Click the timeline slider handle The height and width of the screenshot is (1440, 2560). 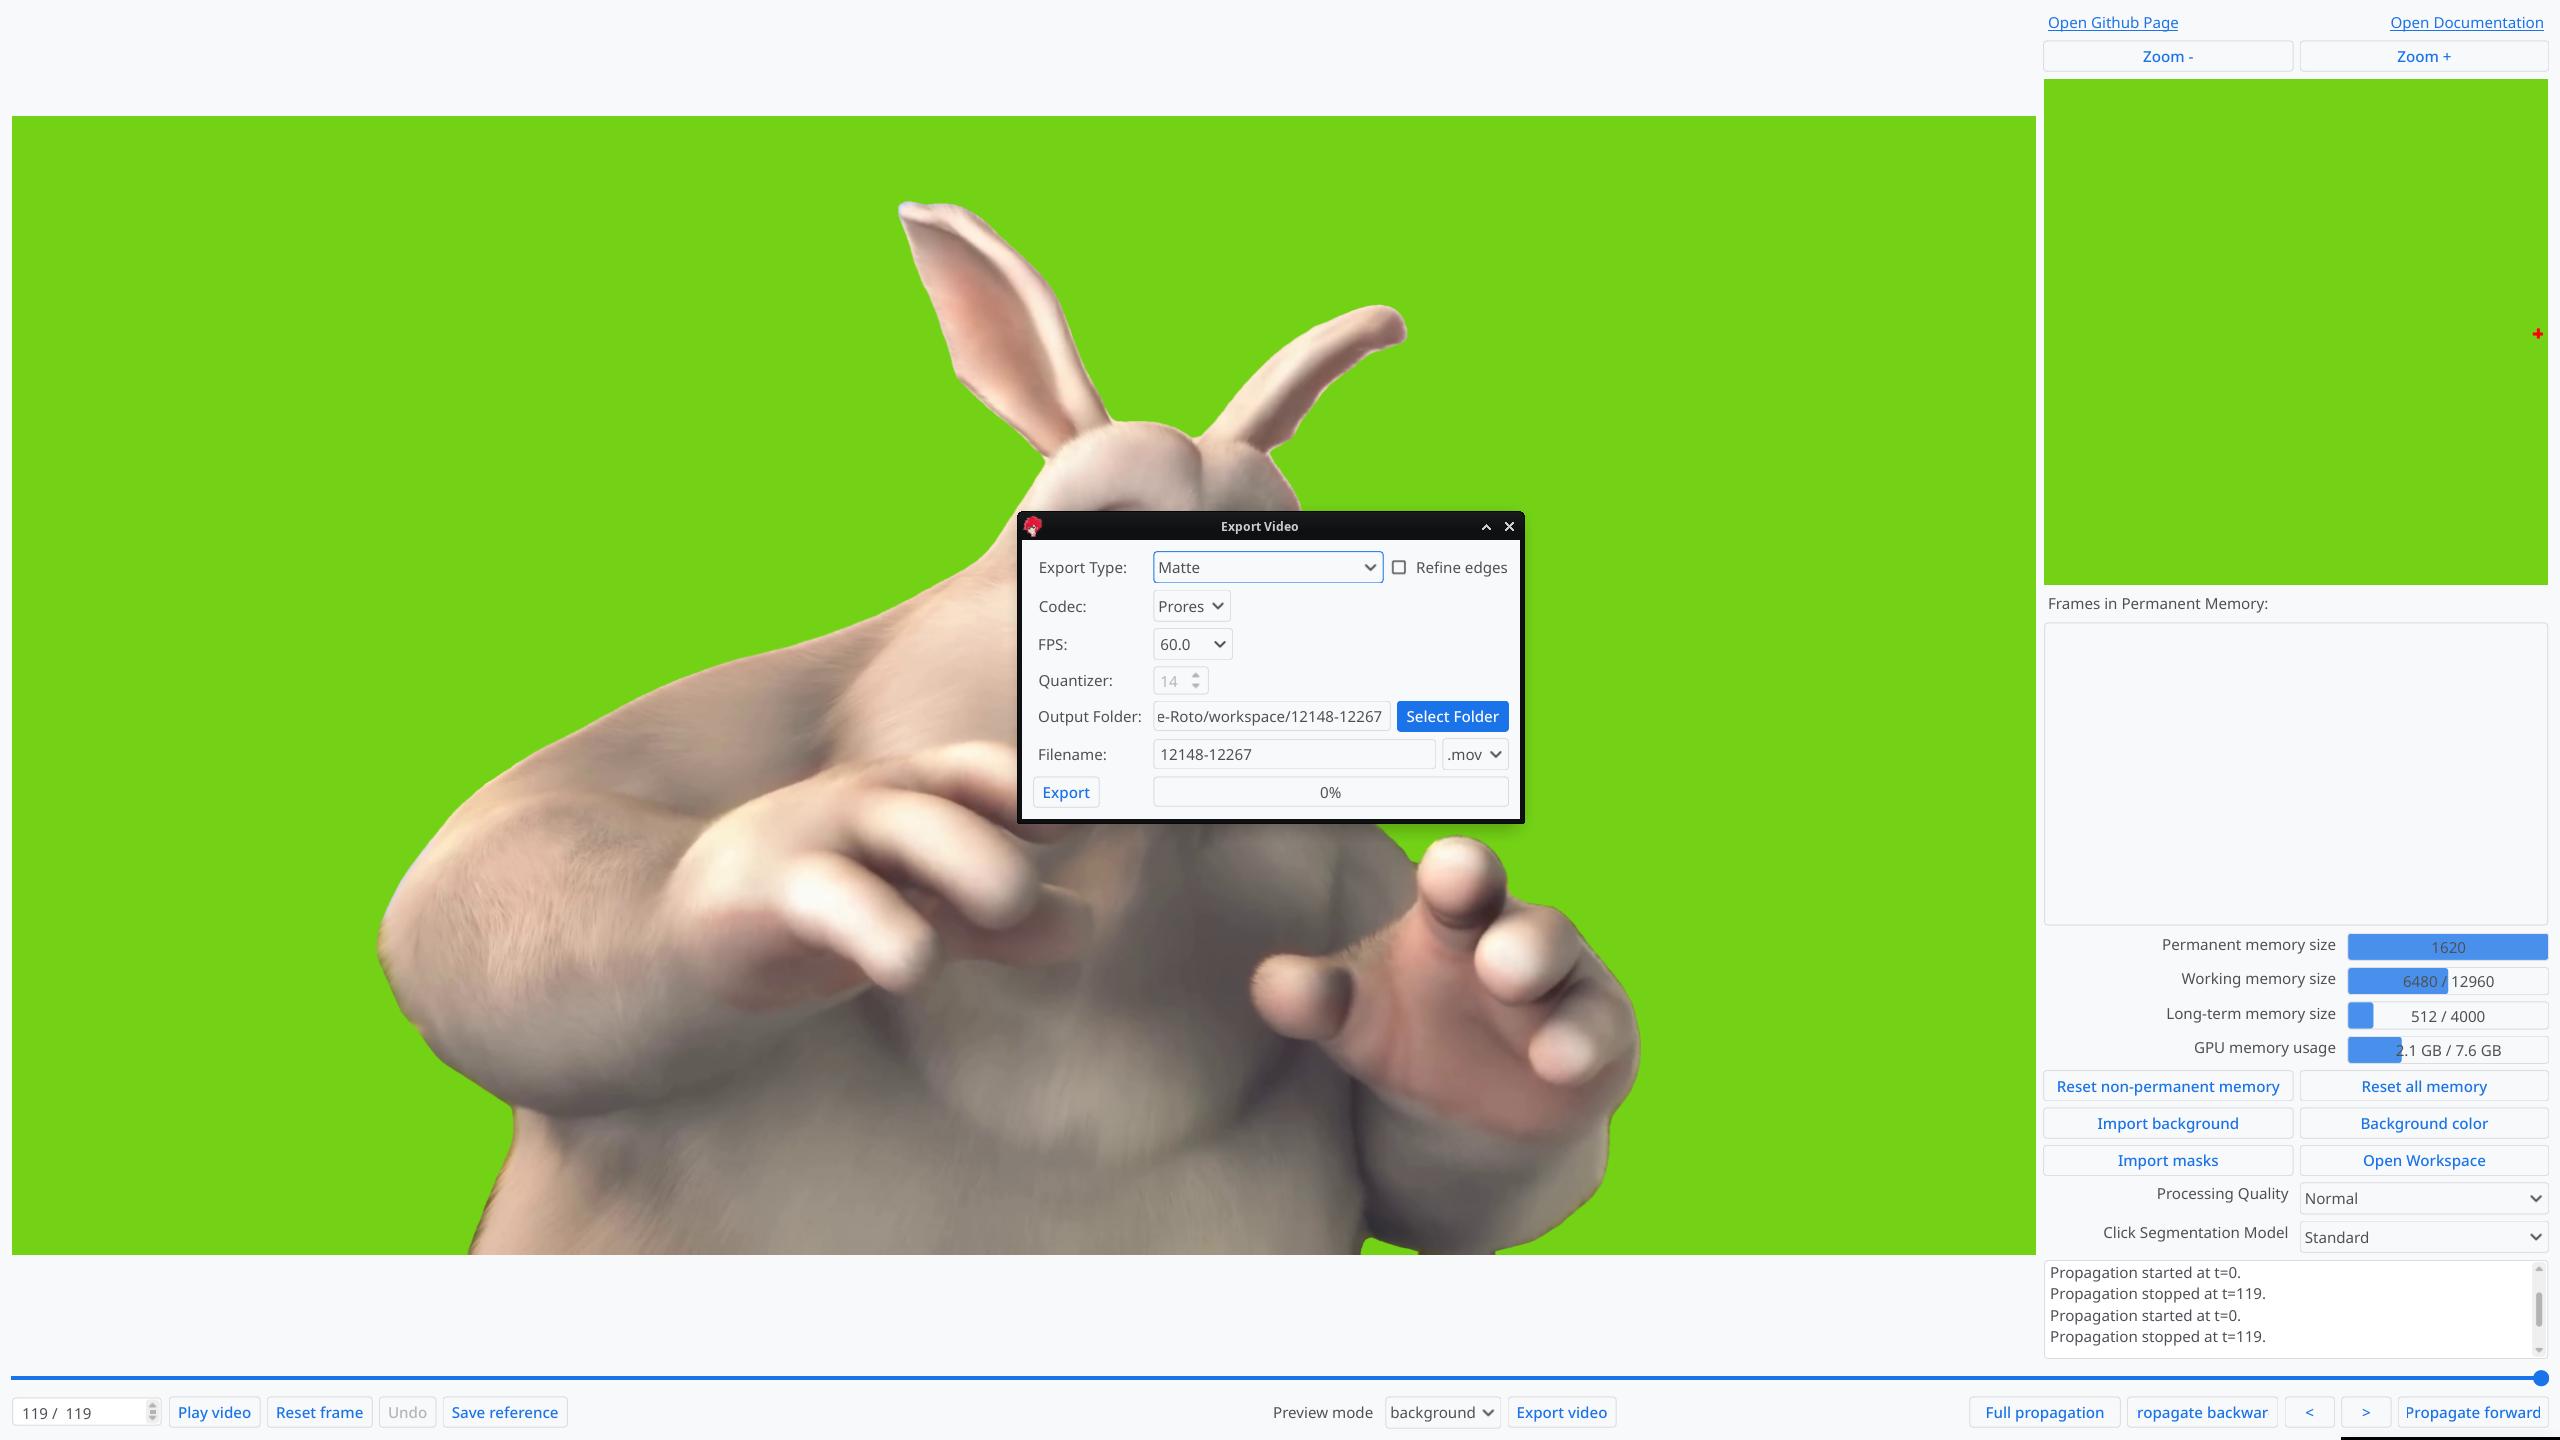coord(2540,1378)
